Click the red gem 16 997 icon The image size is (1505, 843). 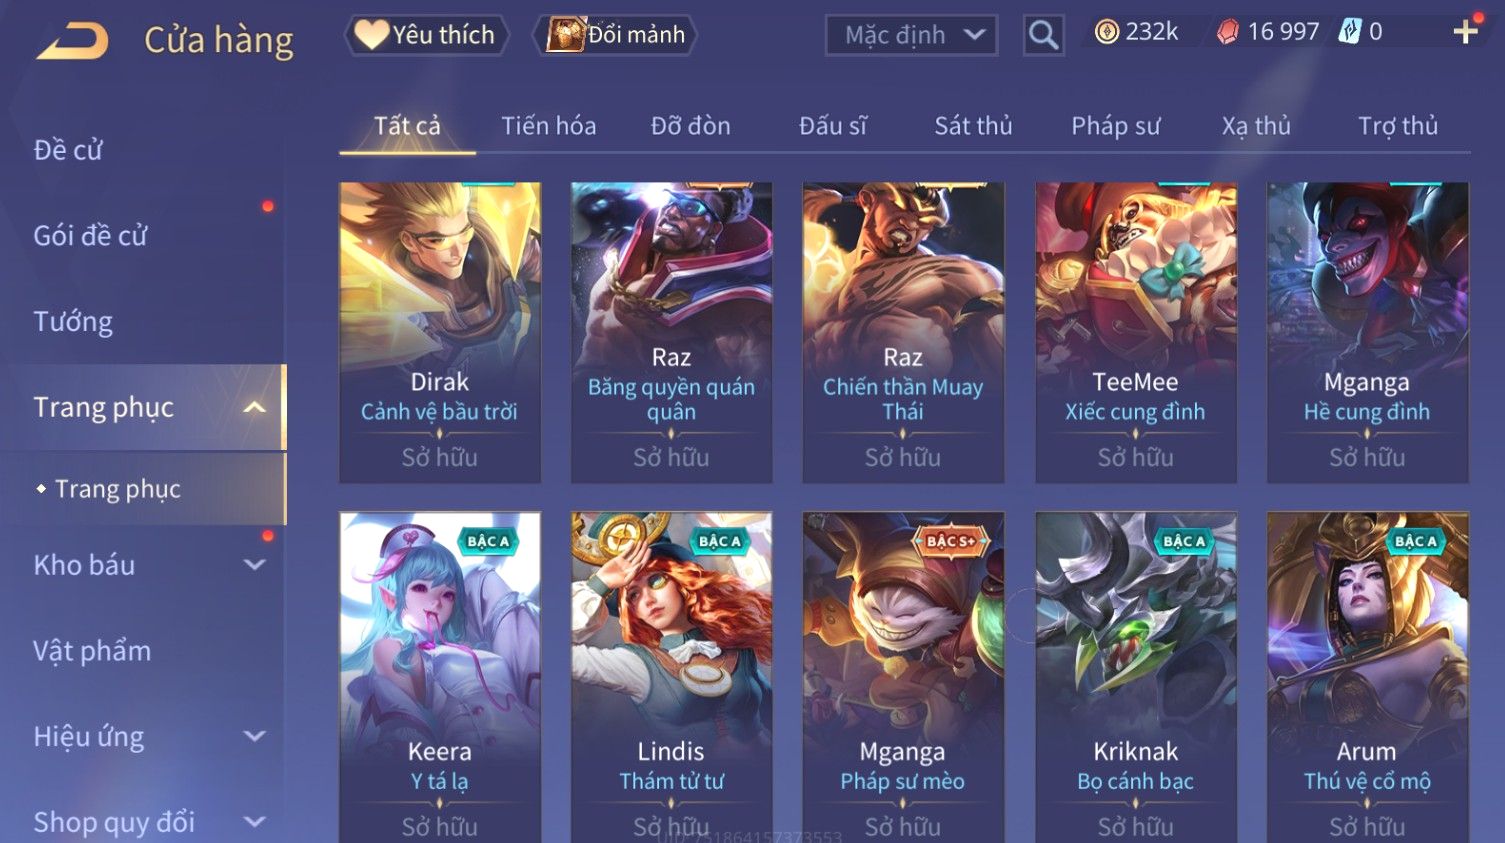tap(1227, 32)
